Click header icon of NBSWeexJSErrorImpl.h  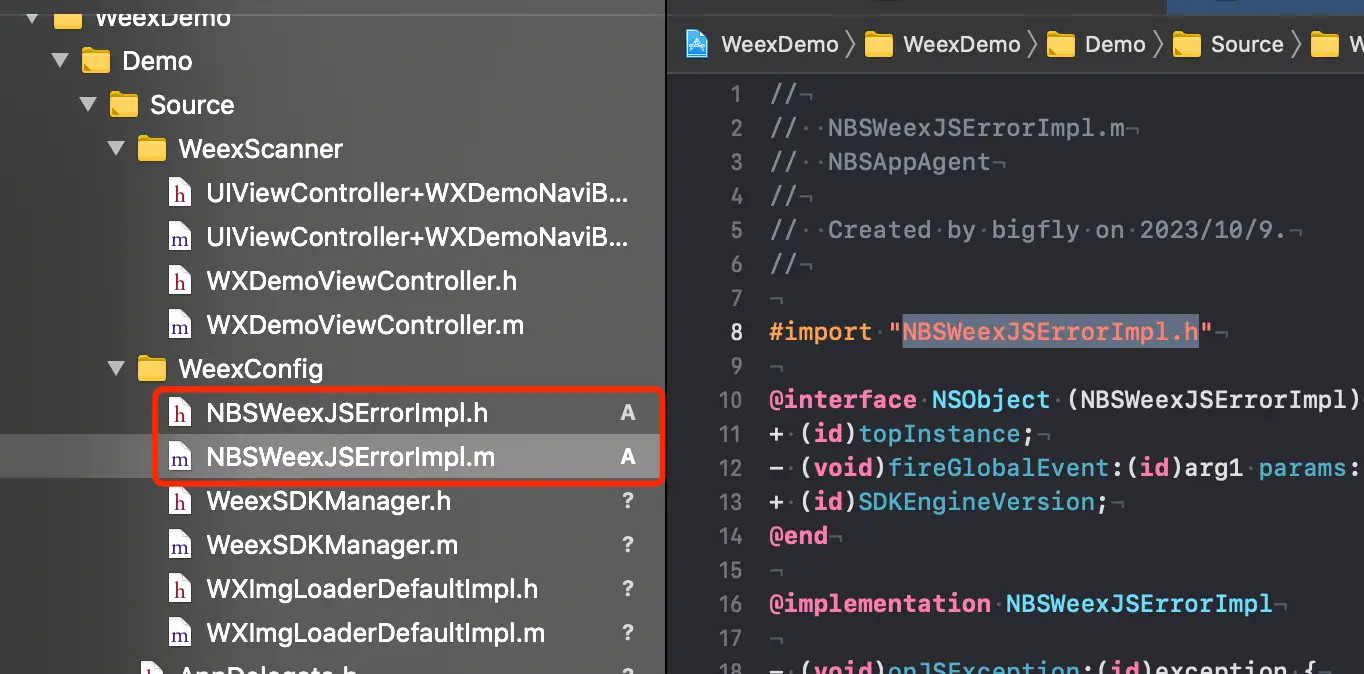[179, 413]
